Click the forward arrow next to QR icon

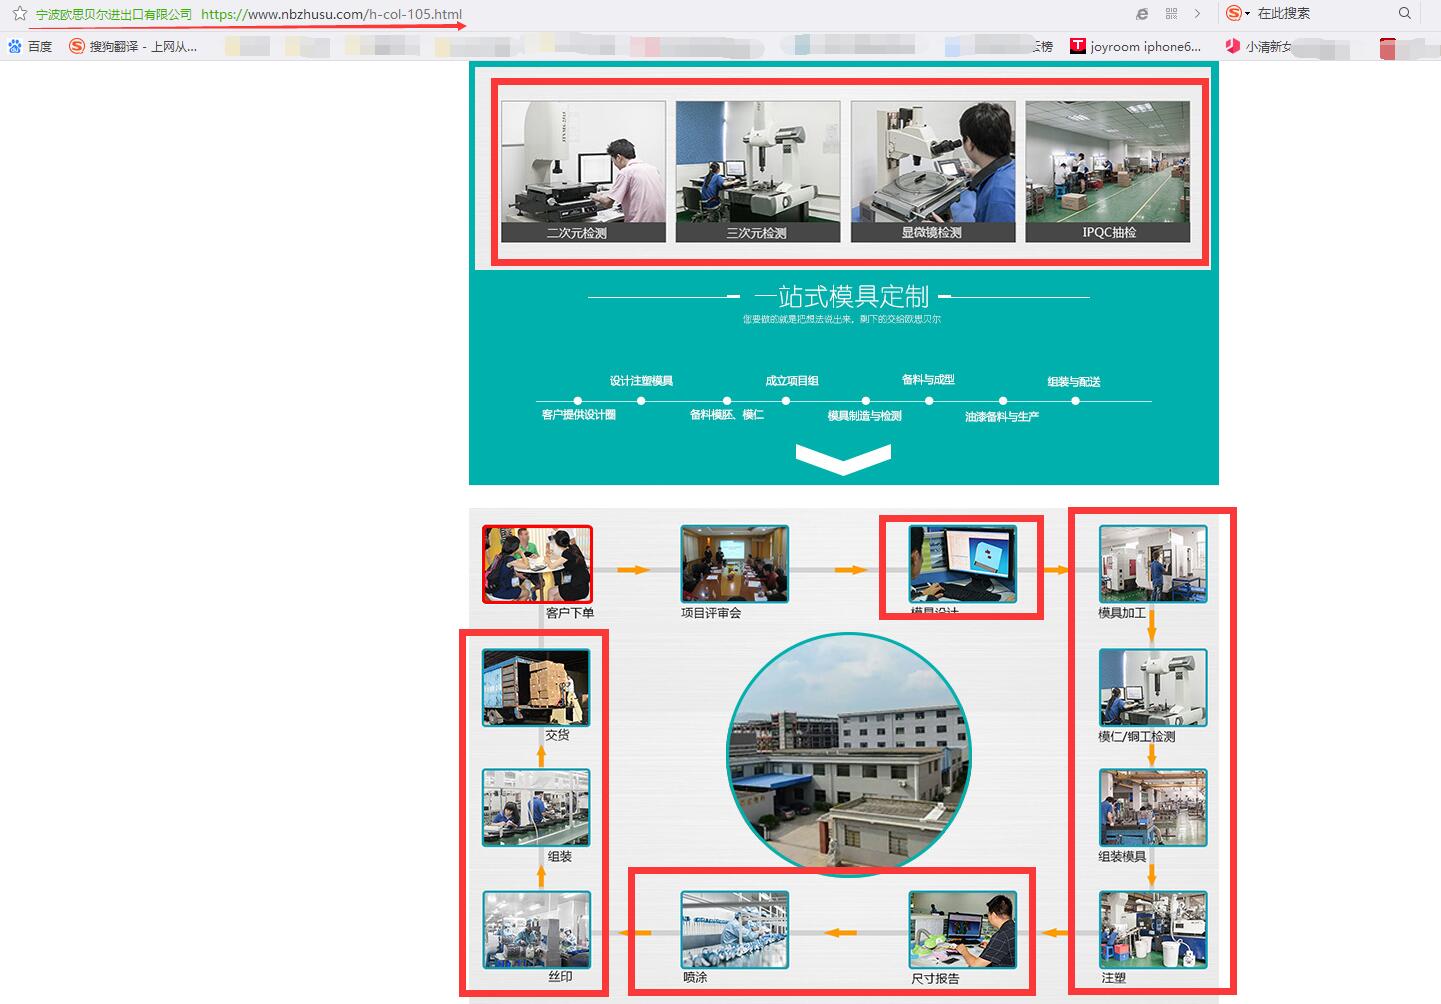[1197, 14]
